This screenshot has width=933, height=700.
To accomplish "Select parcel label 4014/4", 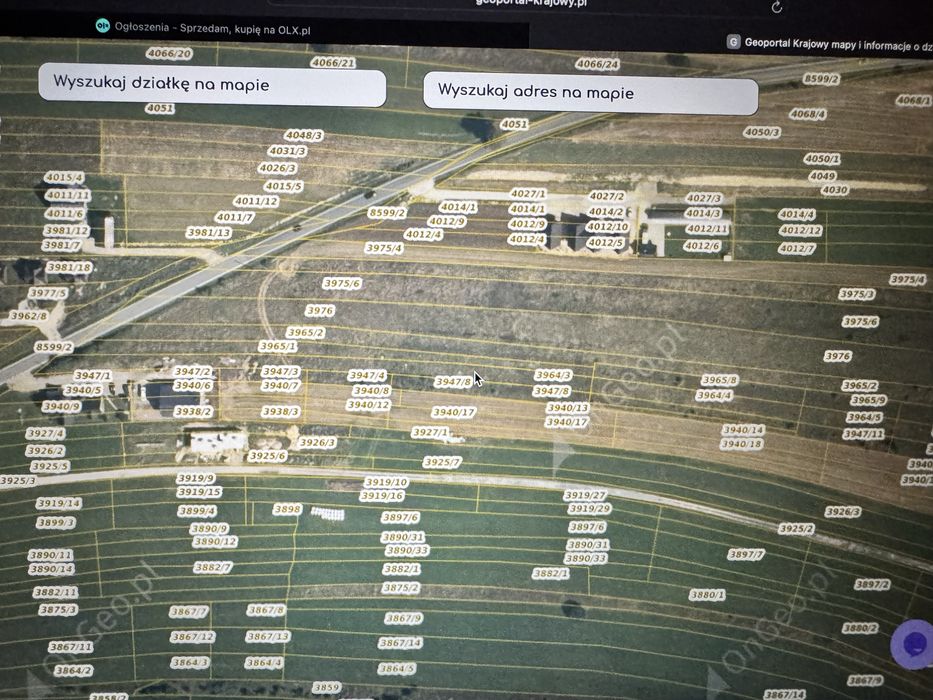I will (797, 214).
